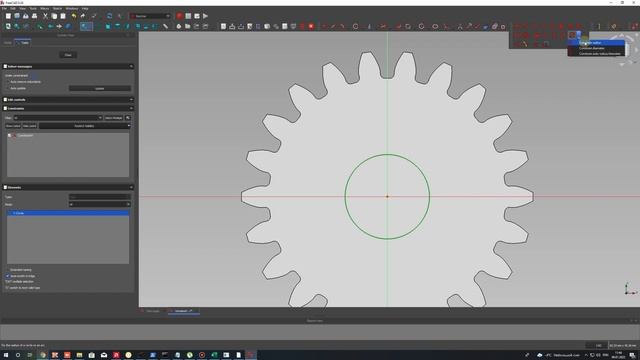Click the Show Listed button
Screen dimensions: 640x360
pyautogui.click(x=13, y=126)
